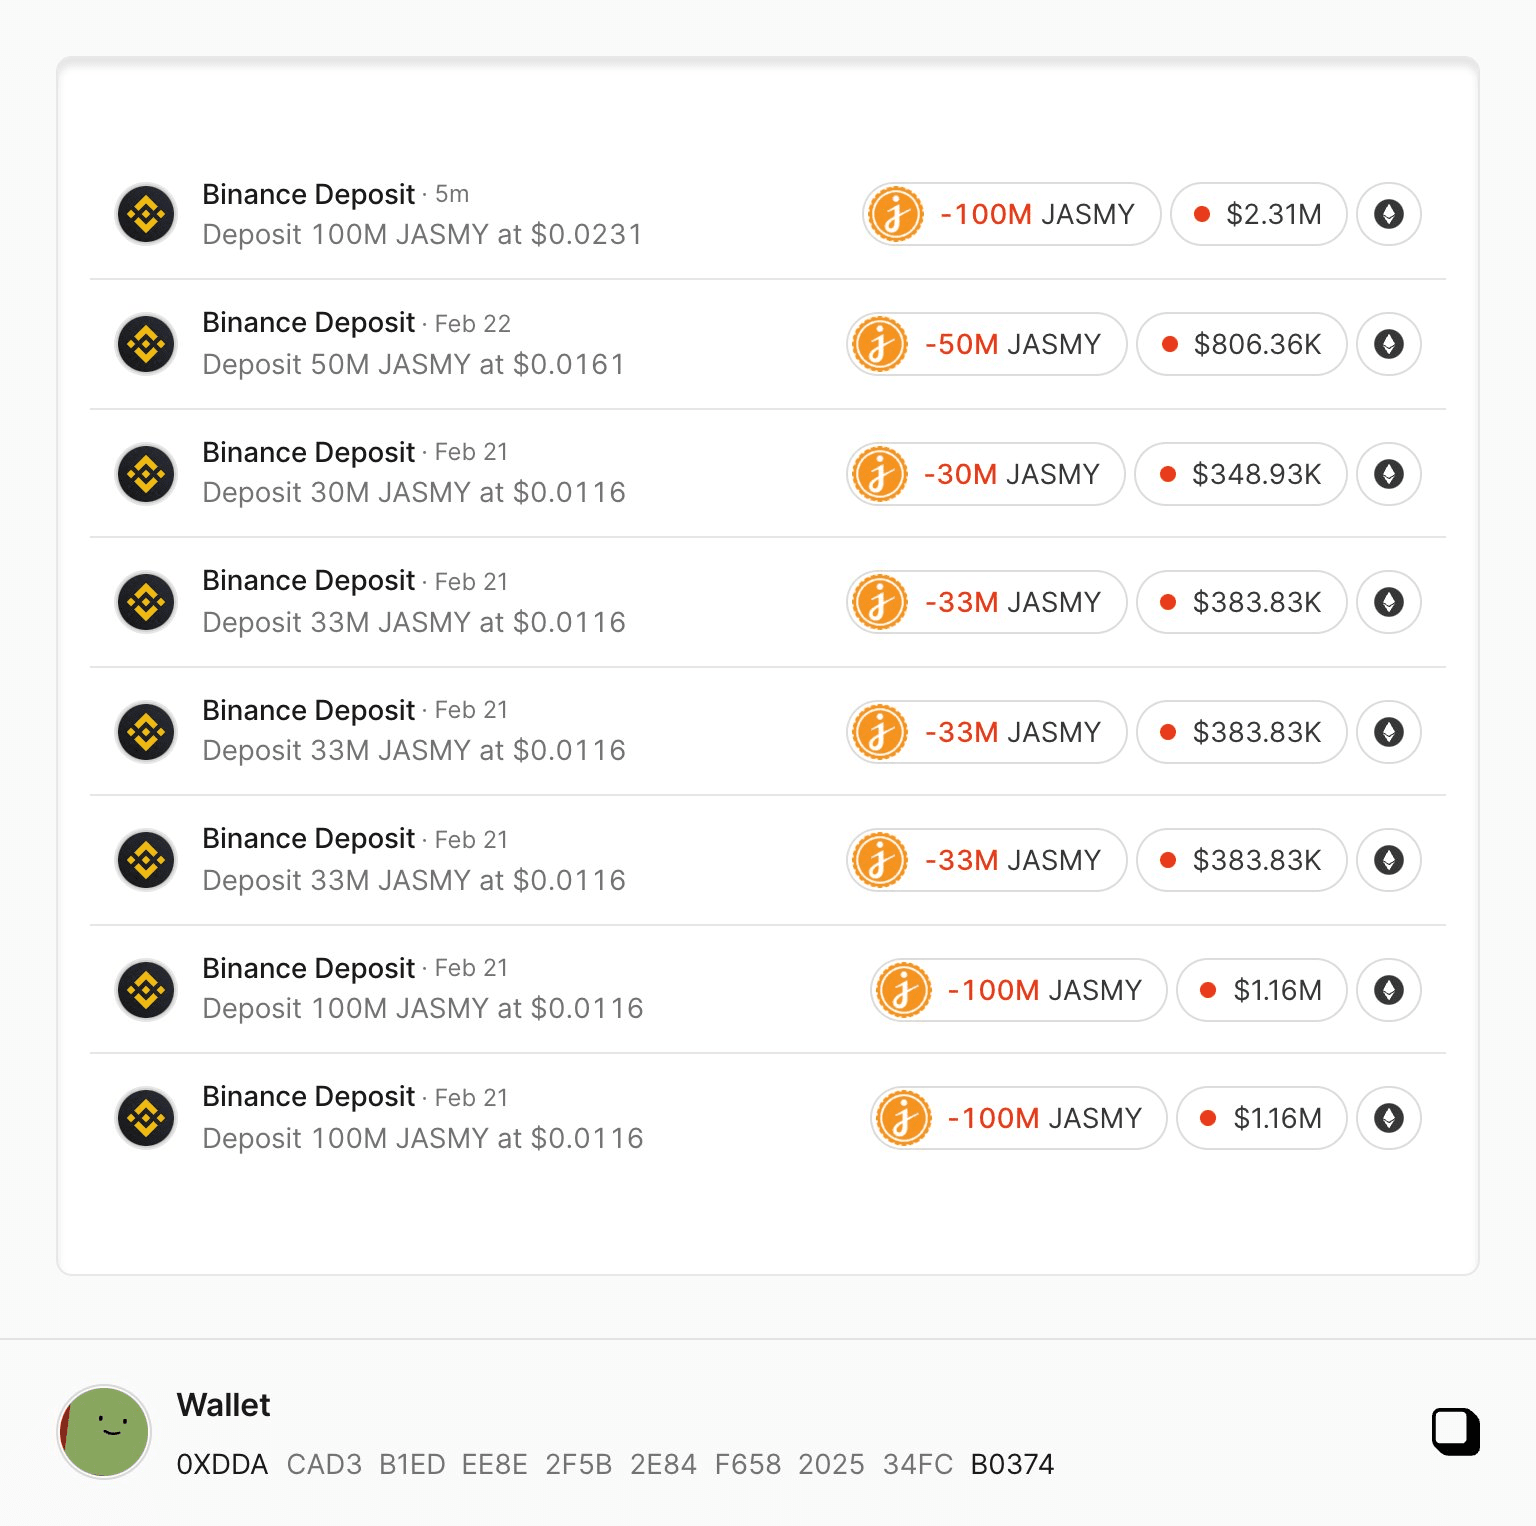Screen dimensions: 1536x1526
Task: Click the $806.36K value badge
Action: tap(1240, 344)
